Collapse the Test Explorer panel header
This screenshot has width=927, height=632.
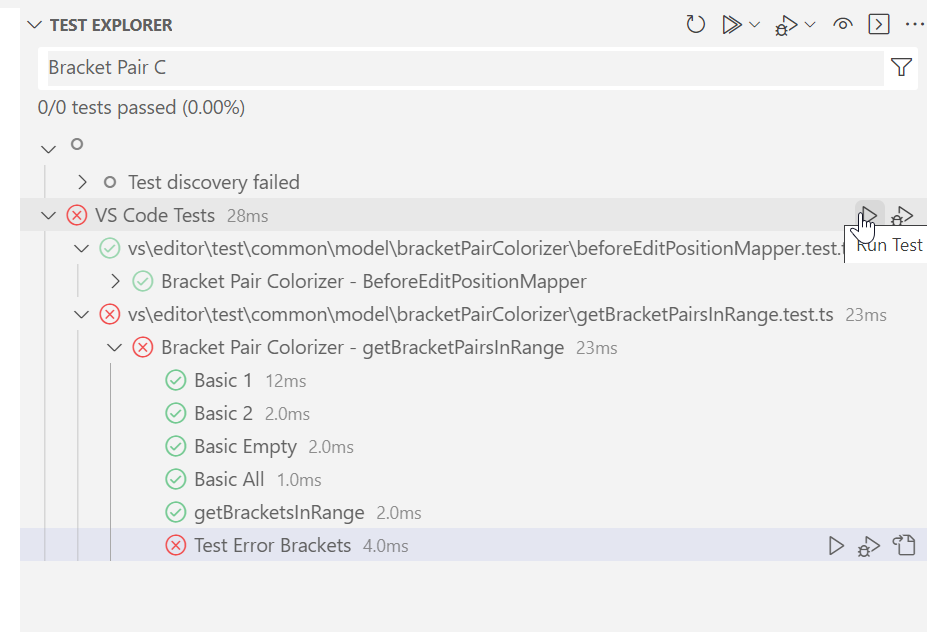[35, 24]
